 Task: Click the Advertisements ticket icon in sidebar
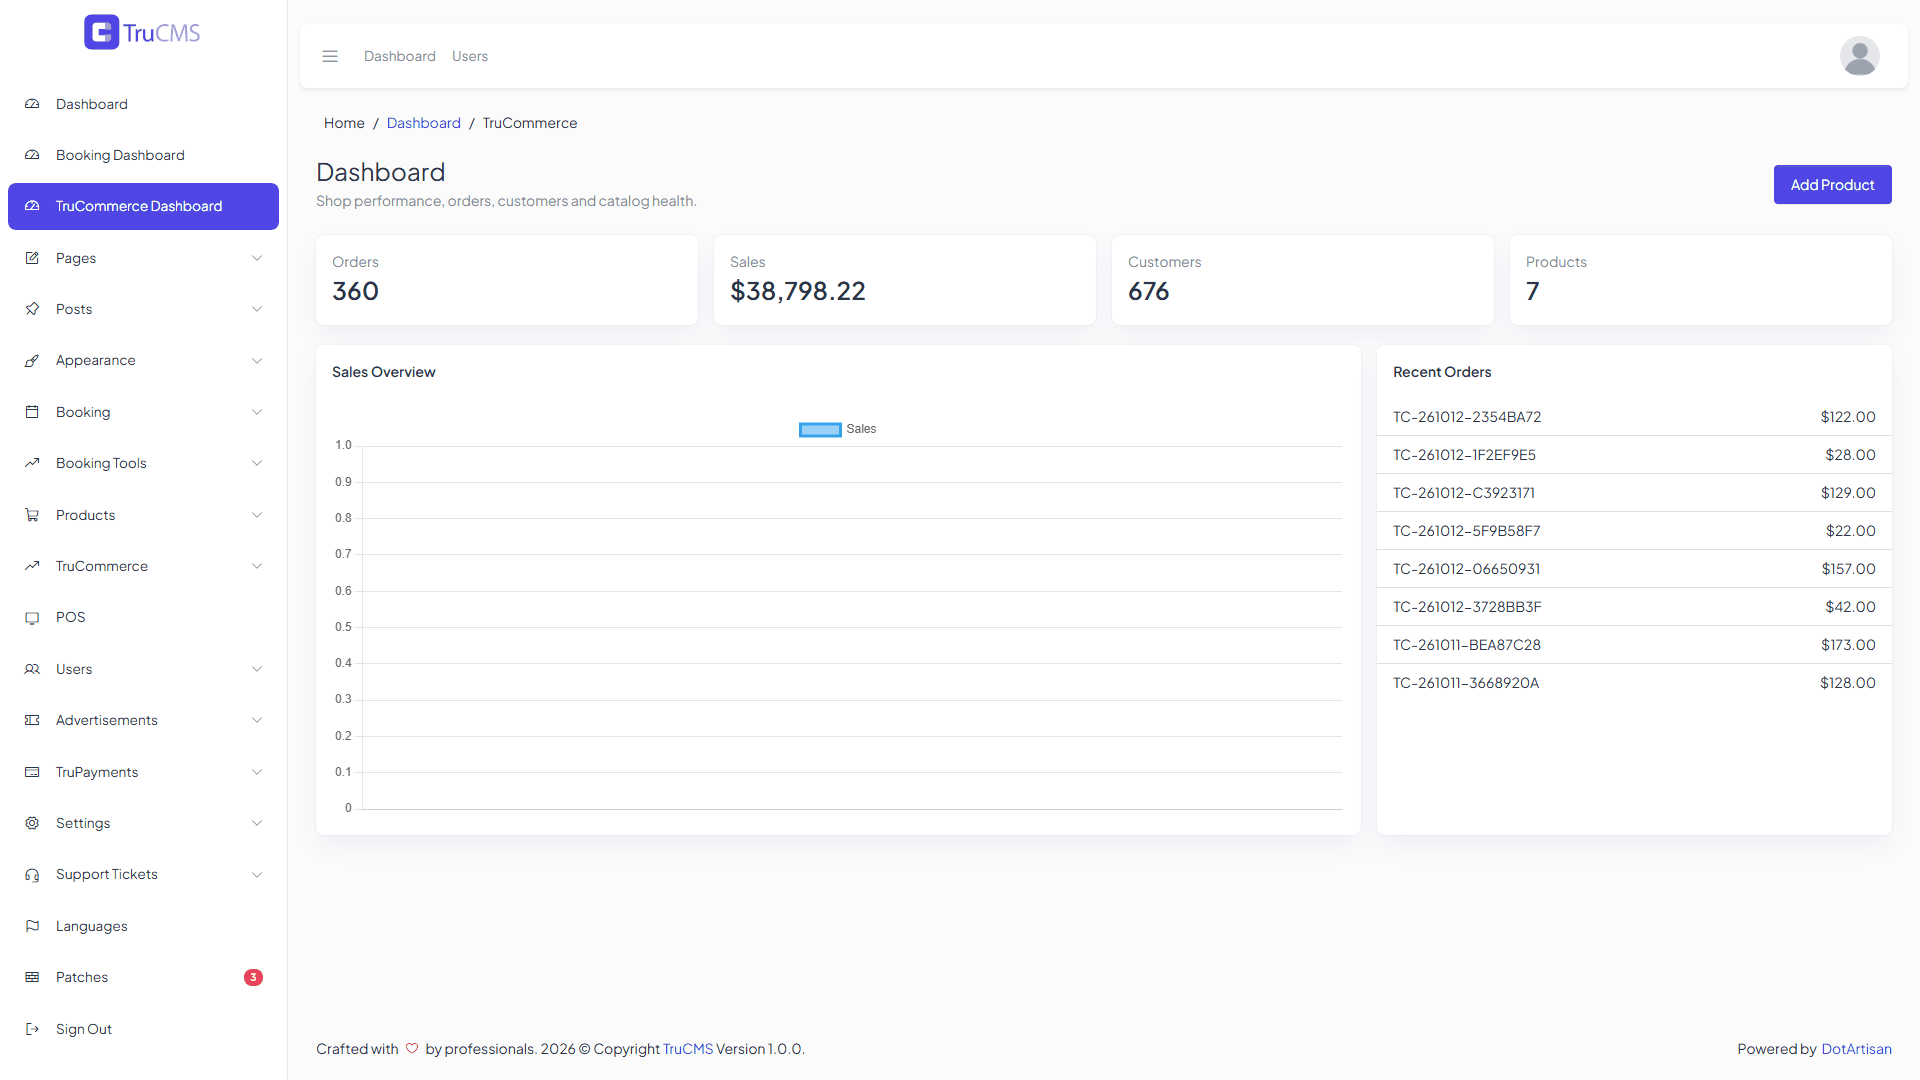pyautogui.click(x=32, y=720)
